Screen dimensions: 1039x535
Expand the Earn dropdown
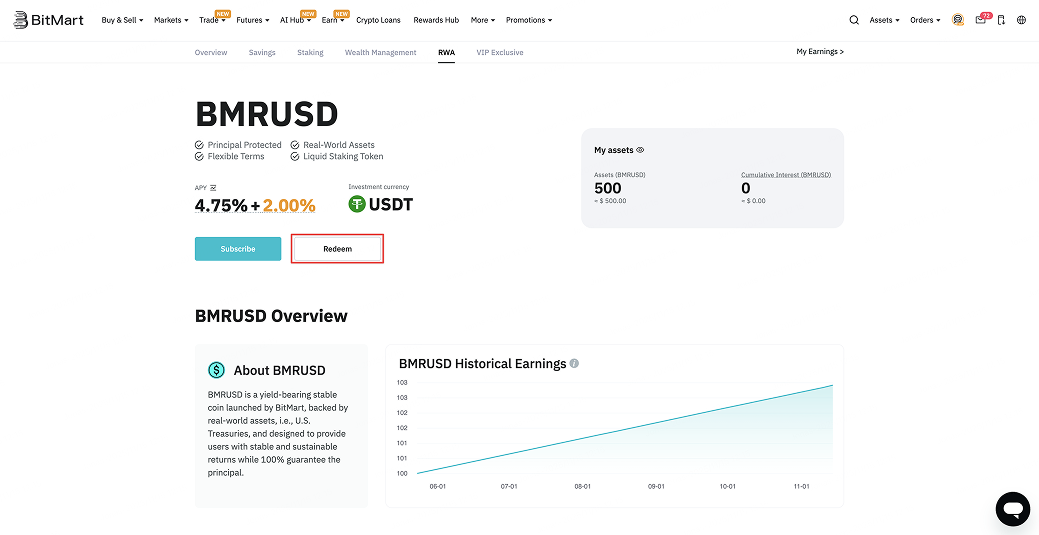pos(333,20)
